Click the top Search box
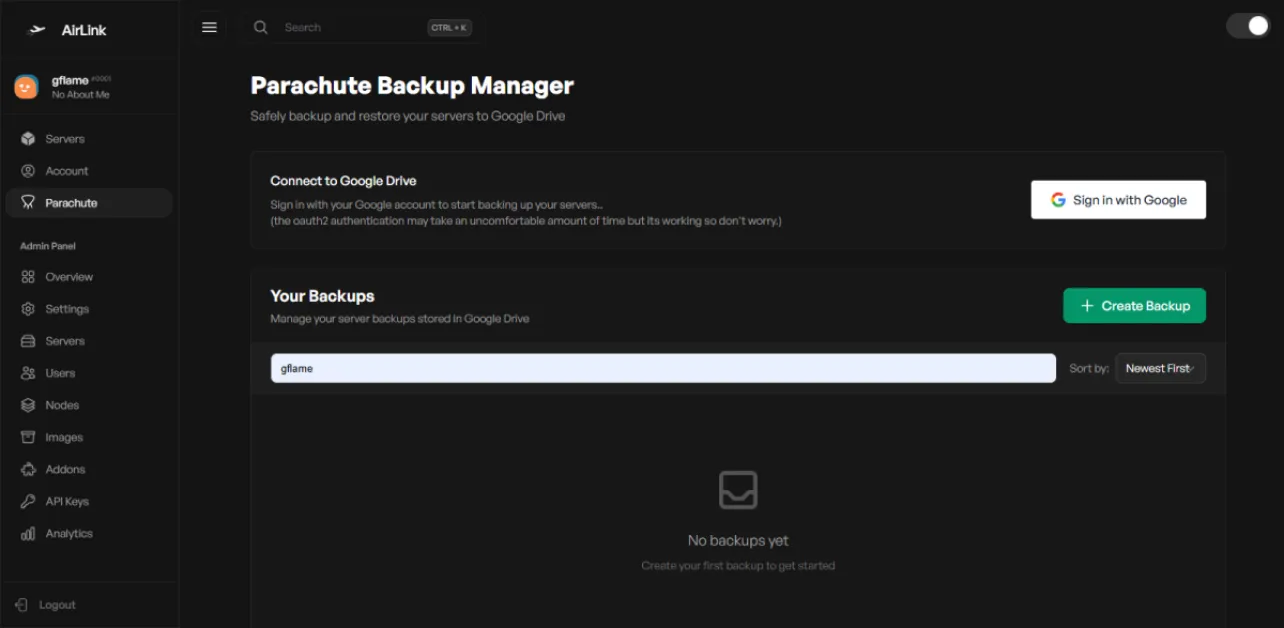Image resolution: width=1284 pixels, height=628 pixels. [350, 28]
